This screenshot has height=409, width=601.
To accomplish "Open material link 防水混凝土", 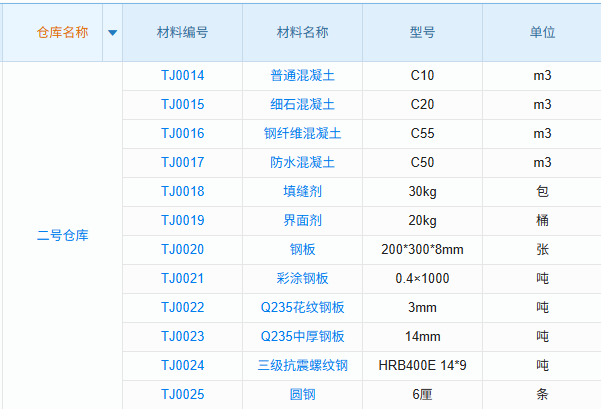I will pyautogui.click(x=302, y=162).
